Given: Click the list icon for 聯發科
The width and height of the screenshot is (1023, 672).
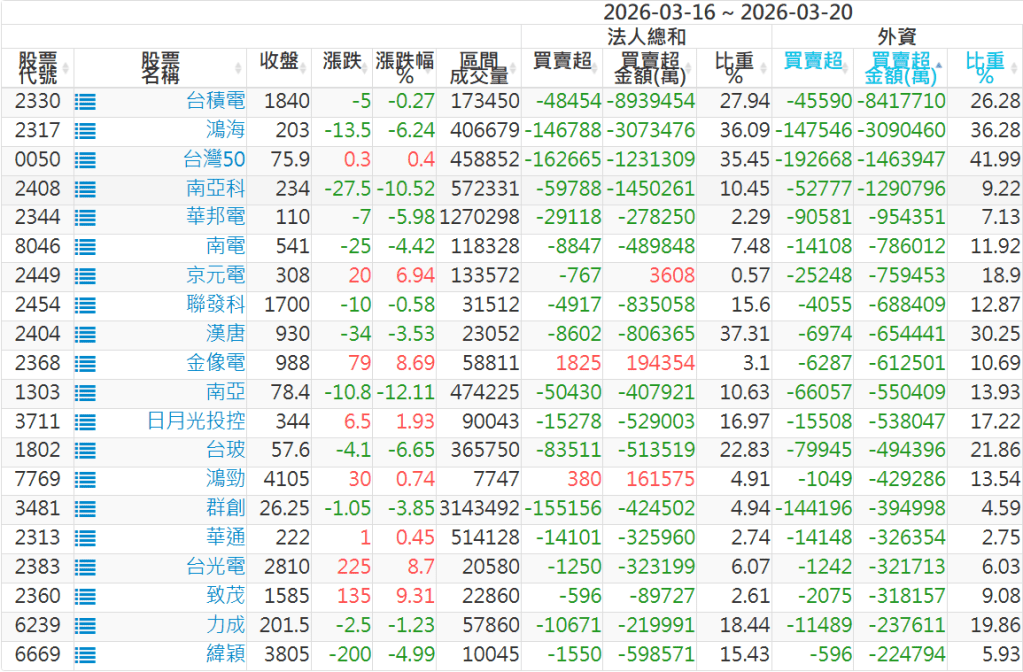Looking at the screenshot, I should tap(86, 304).
